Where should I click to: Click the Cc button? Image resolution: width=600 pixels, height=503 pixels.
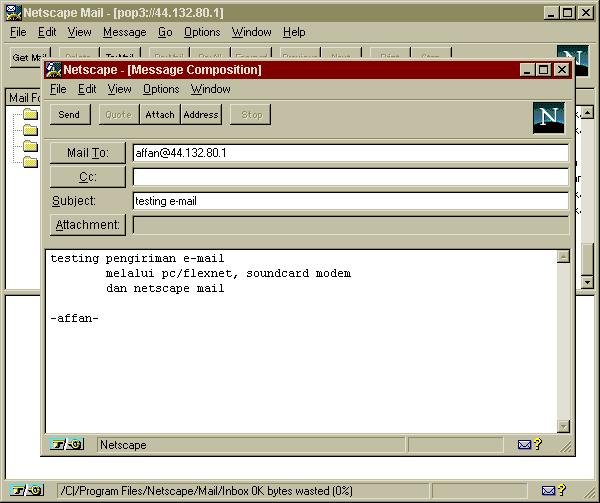pos(88,177)
